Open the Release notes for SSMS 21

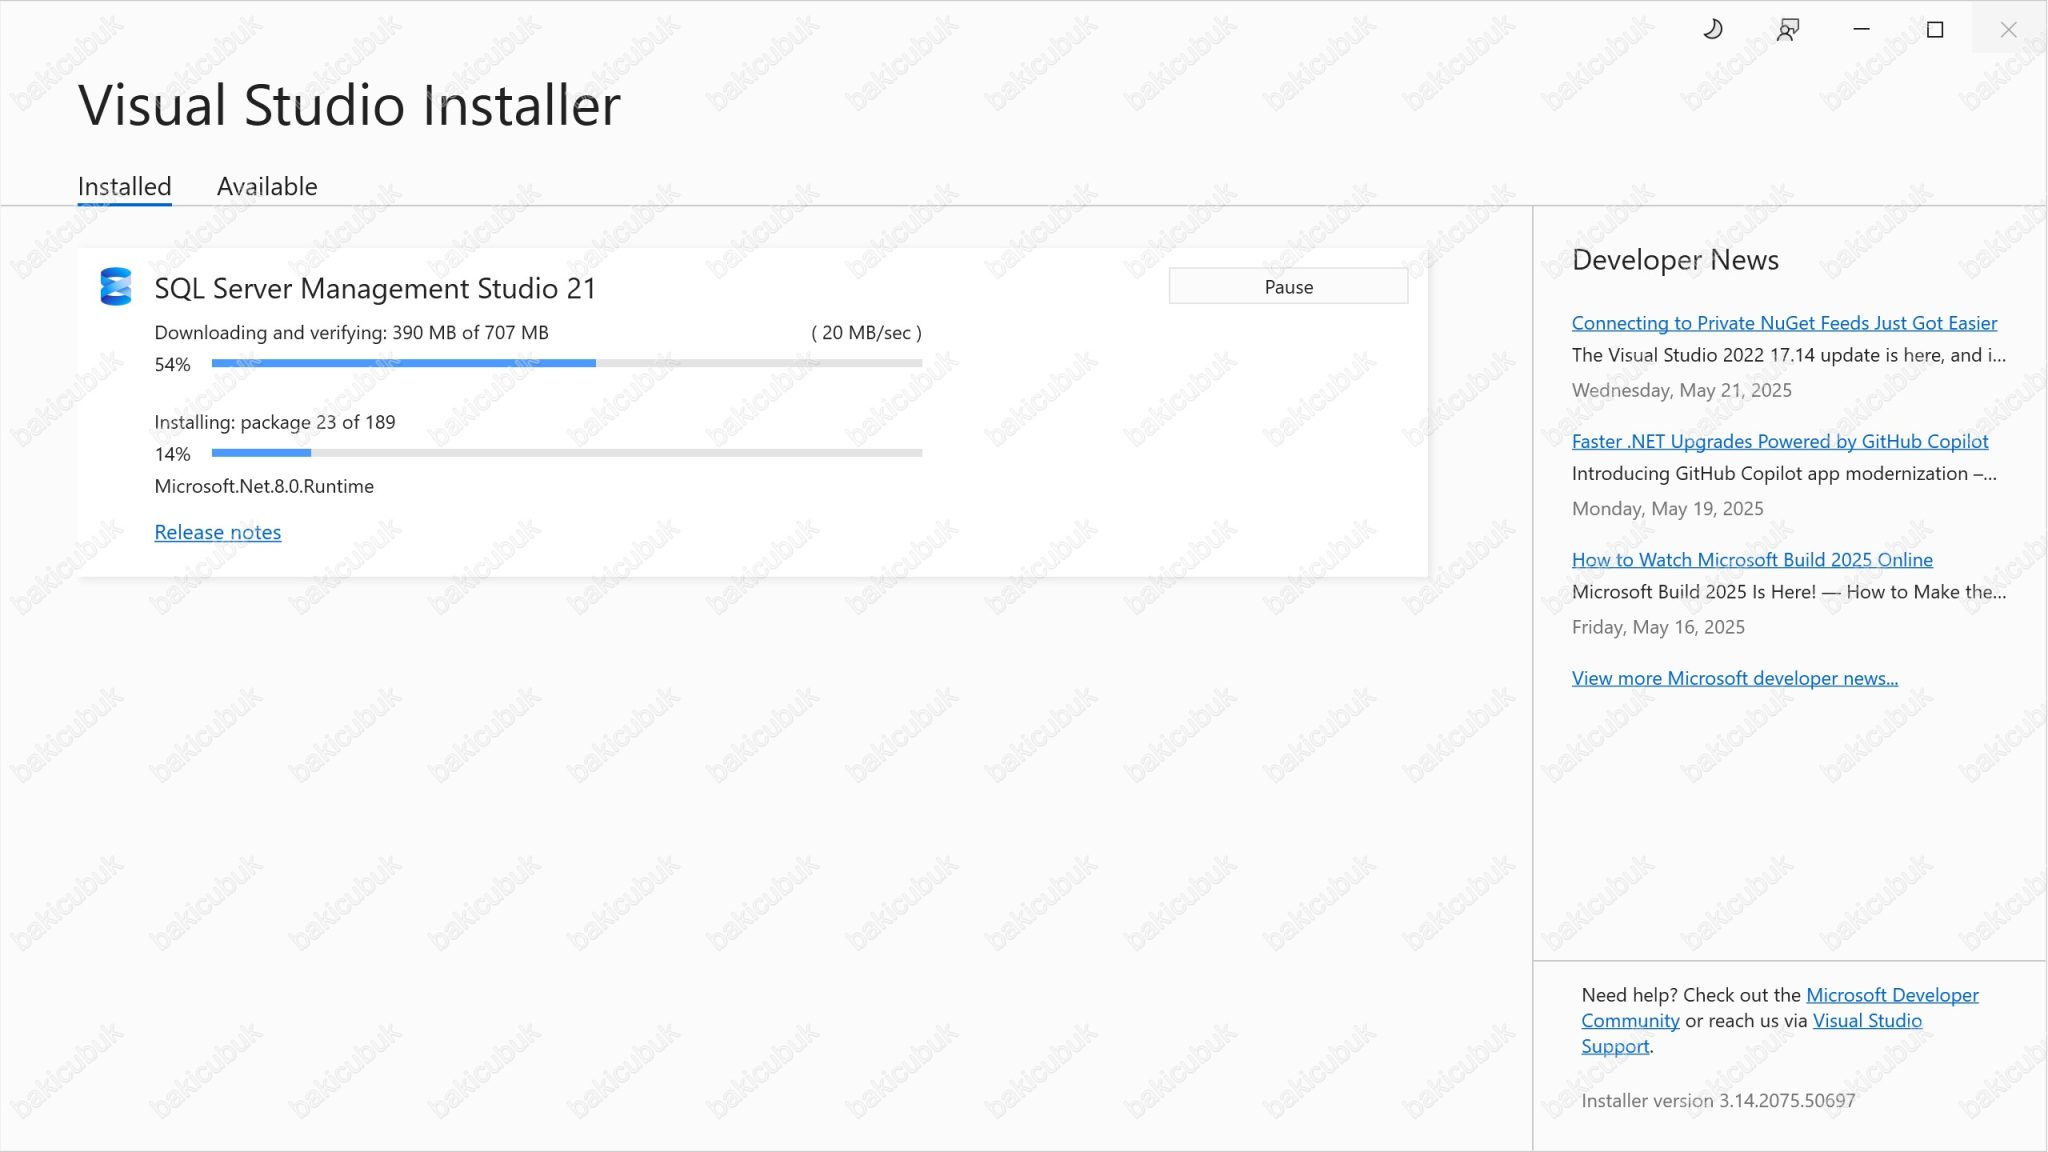coord(217,532)
